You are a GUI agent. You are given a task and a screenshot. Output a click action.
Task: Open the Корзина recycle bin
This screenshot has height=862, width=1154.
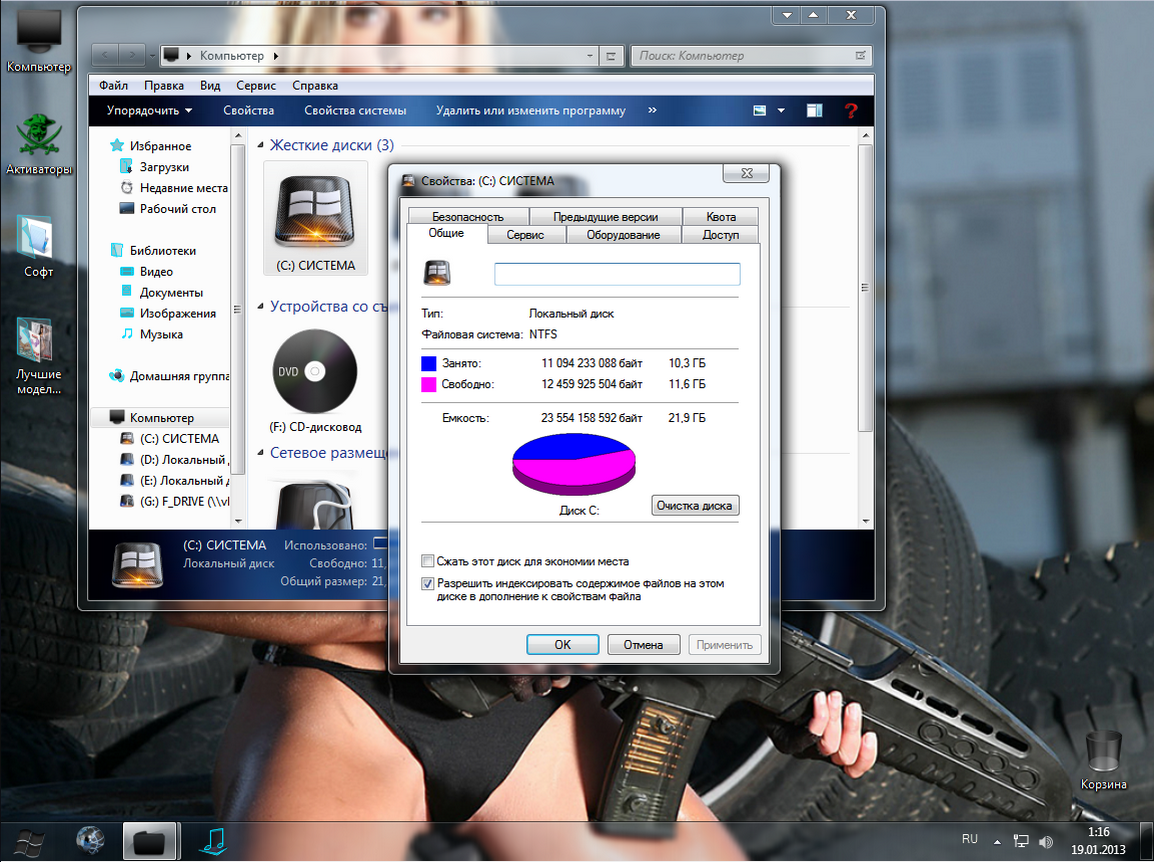click(1103, 759)
